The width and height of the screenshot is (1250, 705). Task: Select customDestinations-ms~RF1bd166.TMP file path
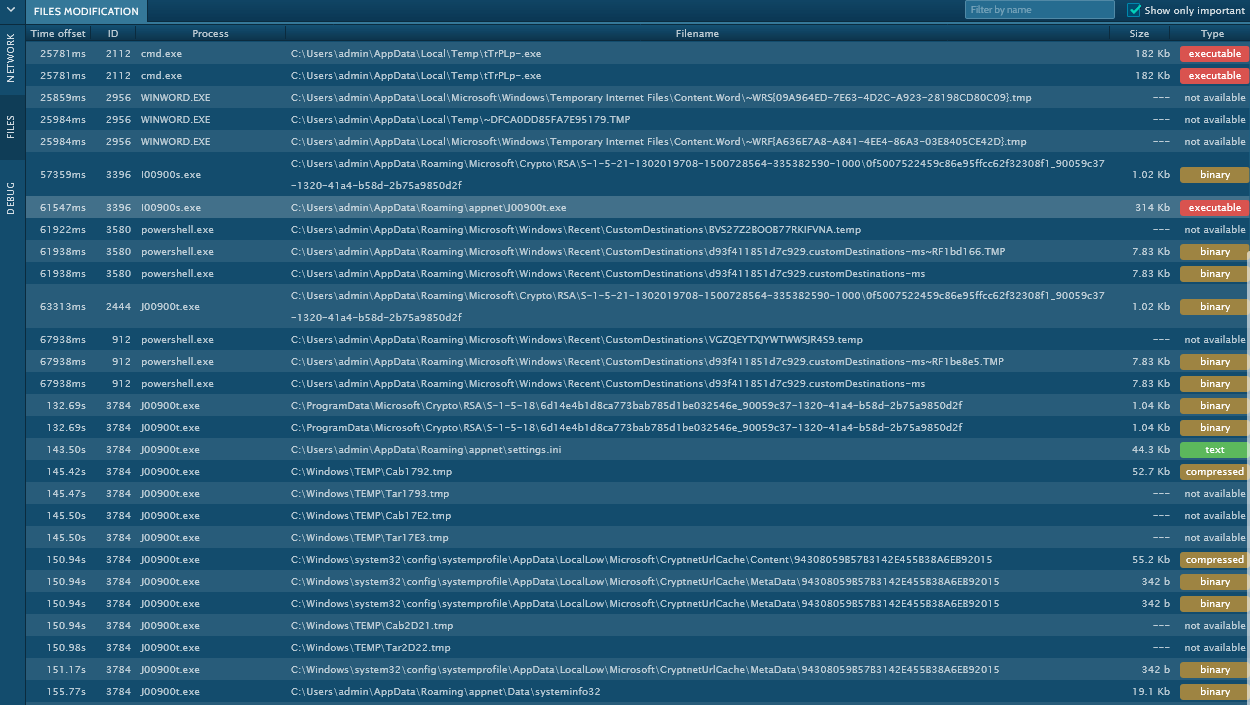pyautogui.click(x=648, y=252)
